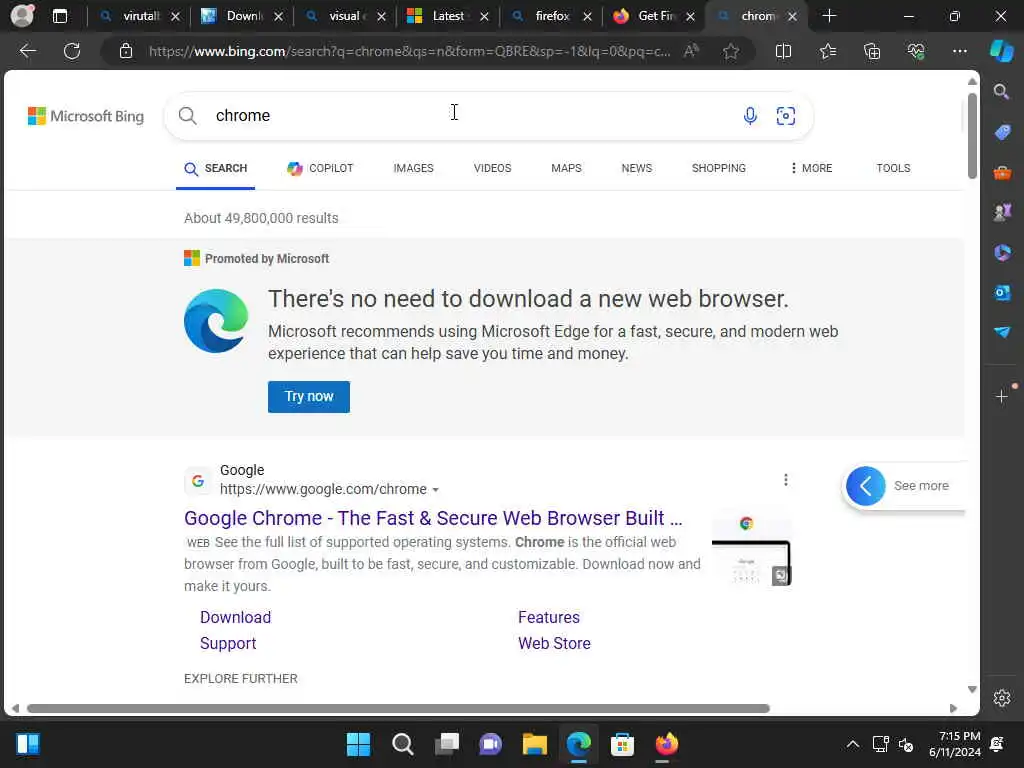Open the Edge profile avatar
Image resolution: width=1024 pixels, height=768 pixels.
pos(23,16)
